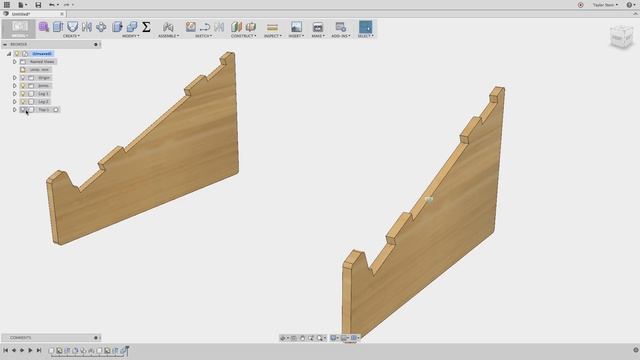Viewport: 640px width, 360px height.
Task: Open the data panel grid icon
Action: (x=7, y=5)
